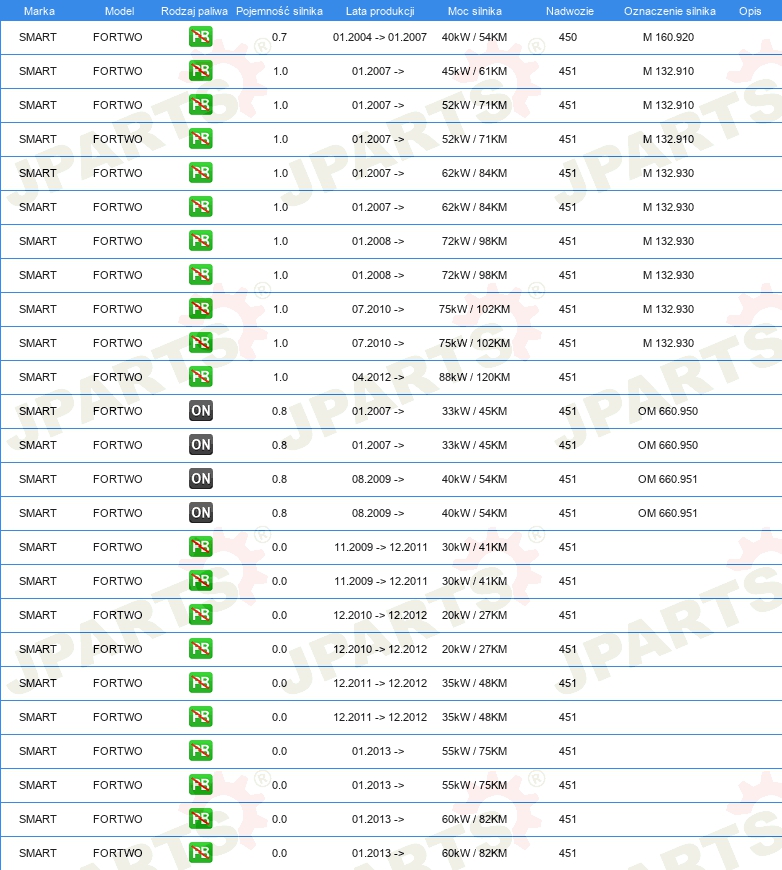Click the petrol icon in the lower 72kW / 98KM row
782x870 pixels.
pyautogui.click(x=200, y=275)
